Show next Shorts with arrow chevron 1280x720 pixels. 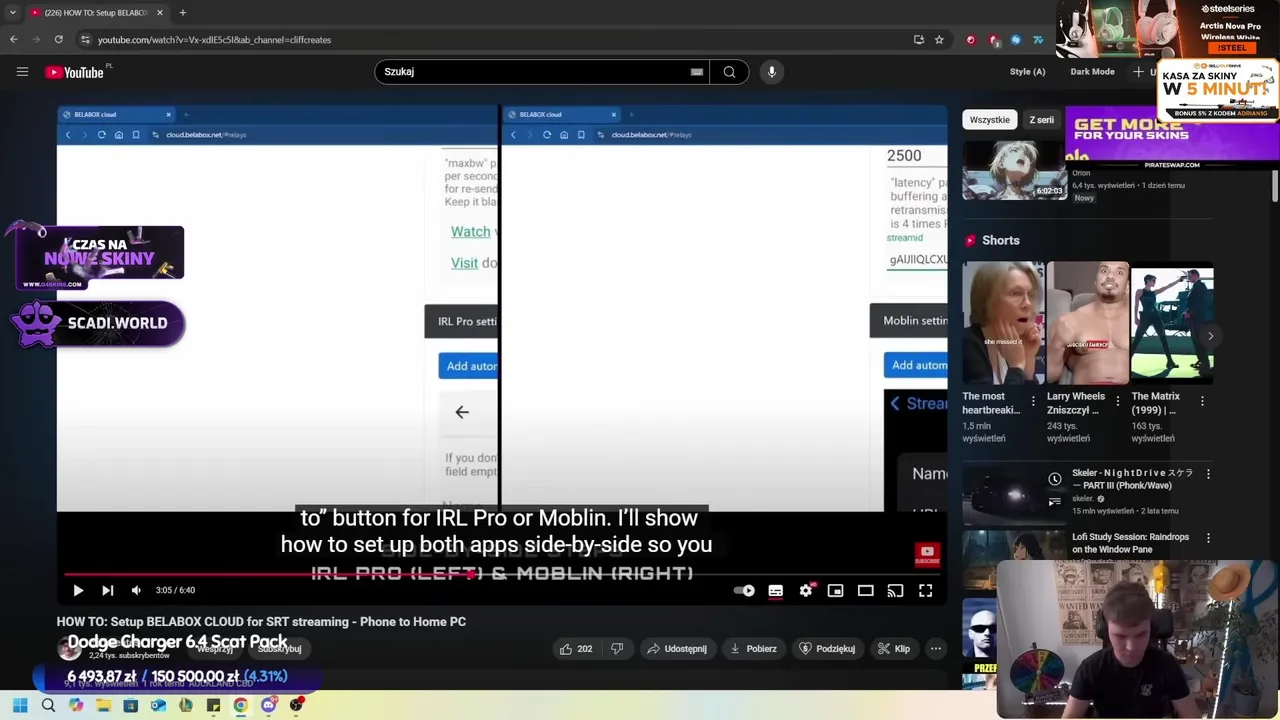(1210, 336)
